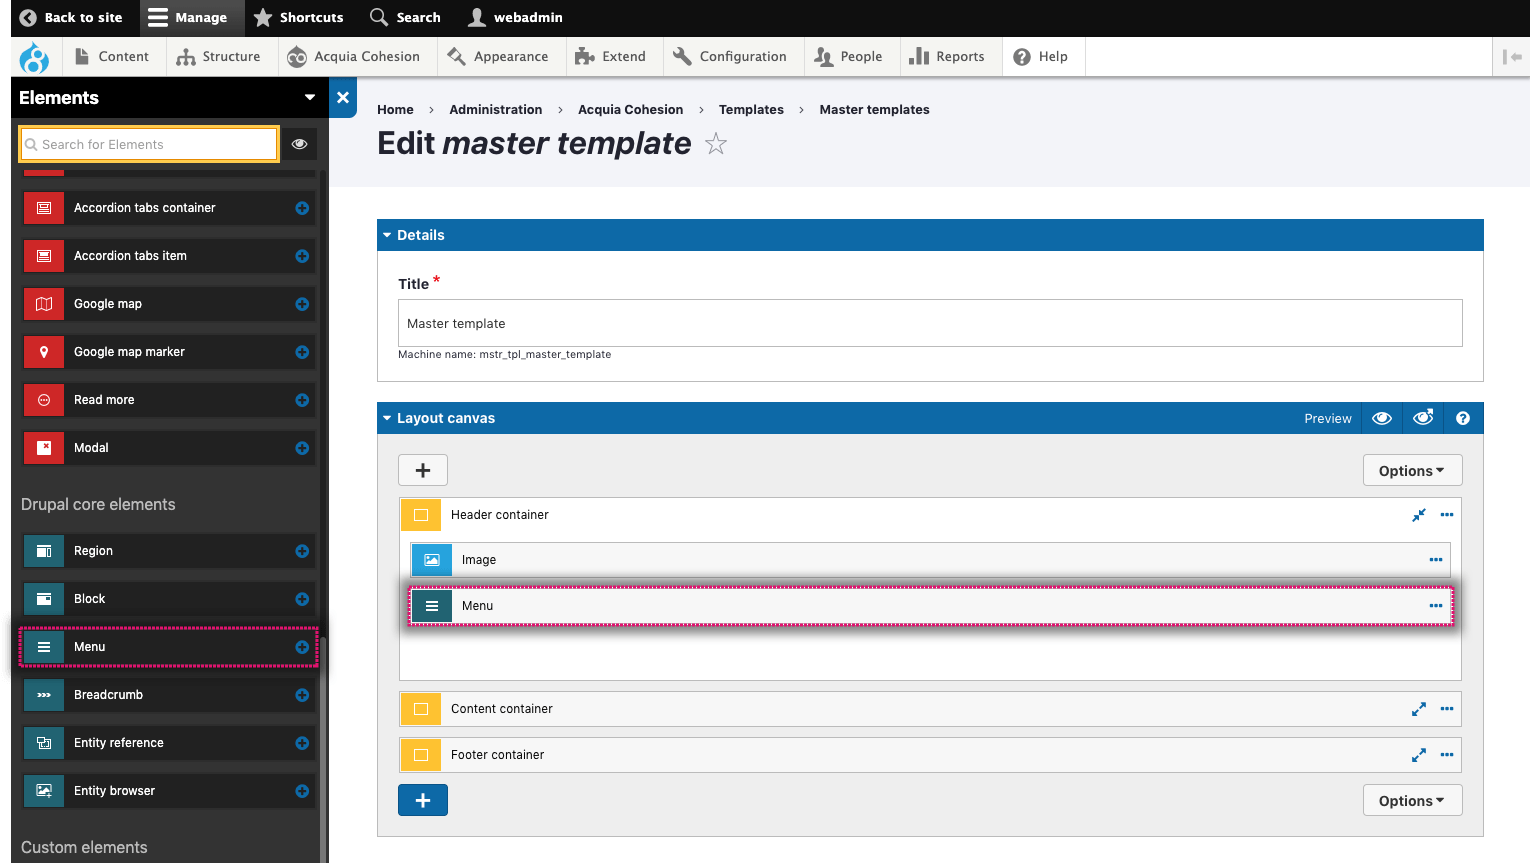This screenshot has height=863, width=1530.
Task: Open the Help menu
Action: (1041, 57)
